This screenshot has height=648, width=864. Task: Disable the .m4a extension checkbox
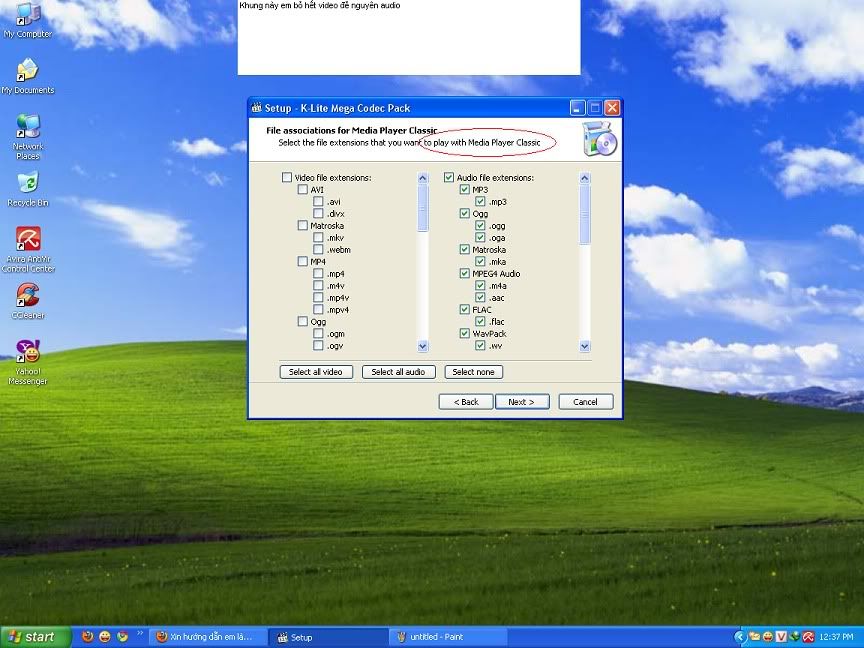pos(480,285)
